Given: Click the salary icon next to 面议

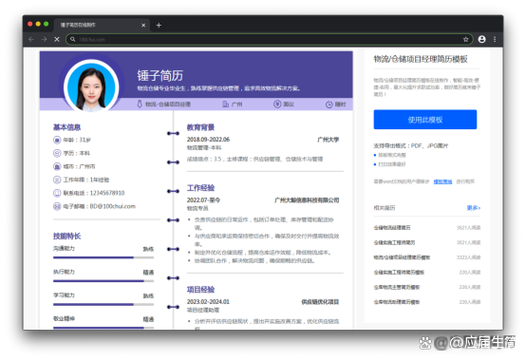Looking at the screenshot, I should point(277,104).
